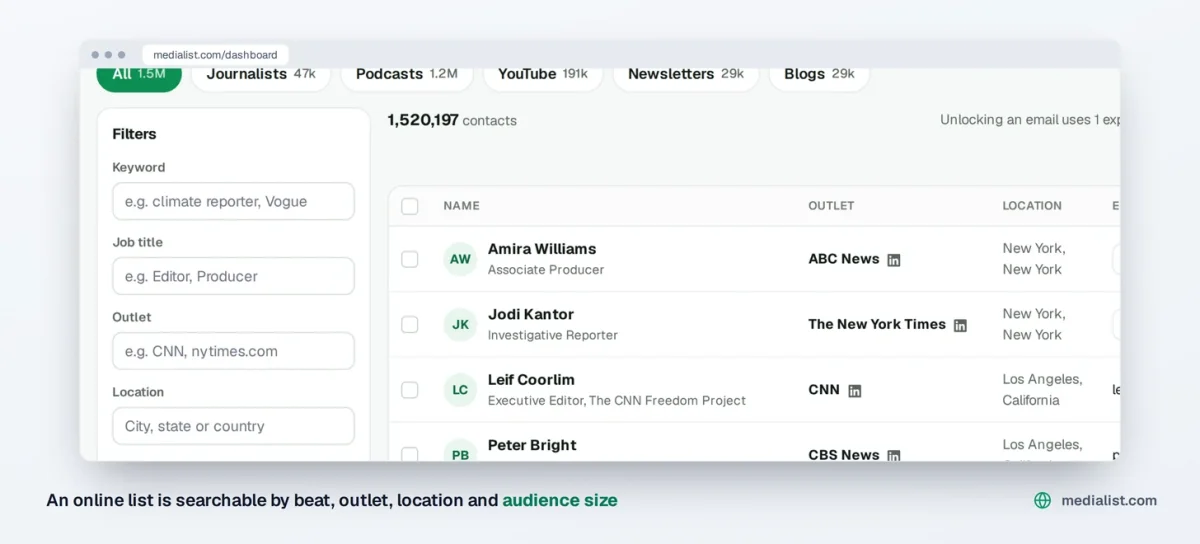This screenshot has height=544, width=1200.
Task: Click The New York Times outlet
Action: point(877,324)
